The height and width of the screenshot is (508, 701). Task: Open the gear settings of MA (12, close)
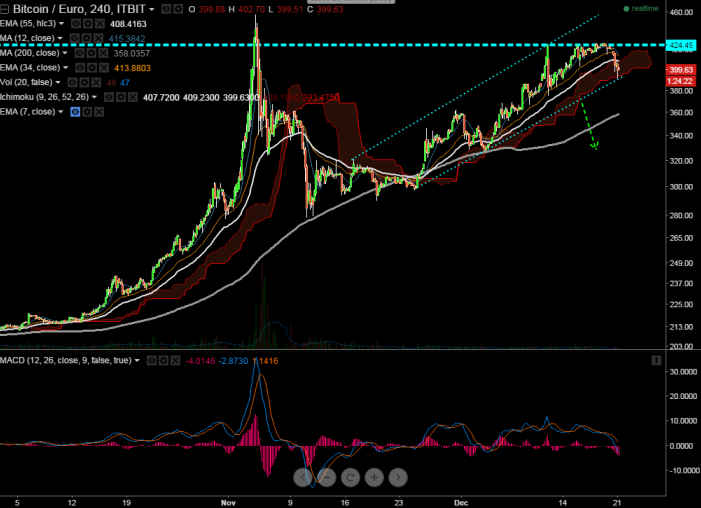click(x=86, y=38)
